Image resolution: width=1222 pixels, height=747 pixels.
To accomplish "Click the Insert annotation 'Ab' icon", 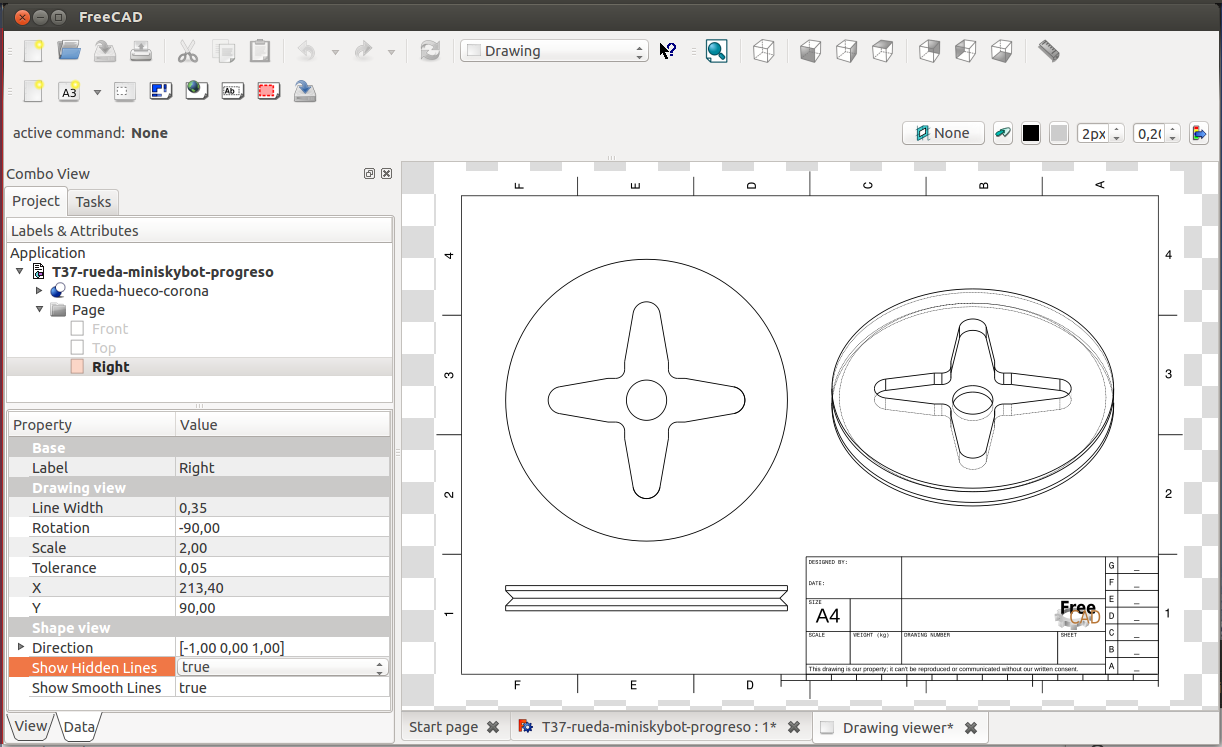I will point(232,92).
